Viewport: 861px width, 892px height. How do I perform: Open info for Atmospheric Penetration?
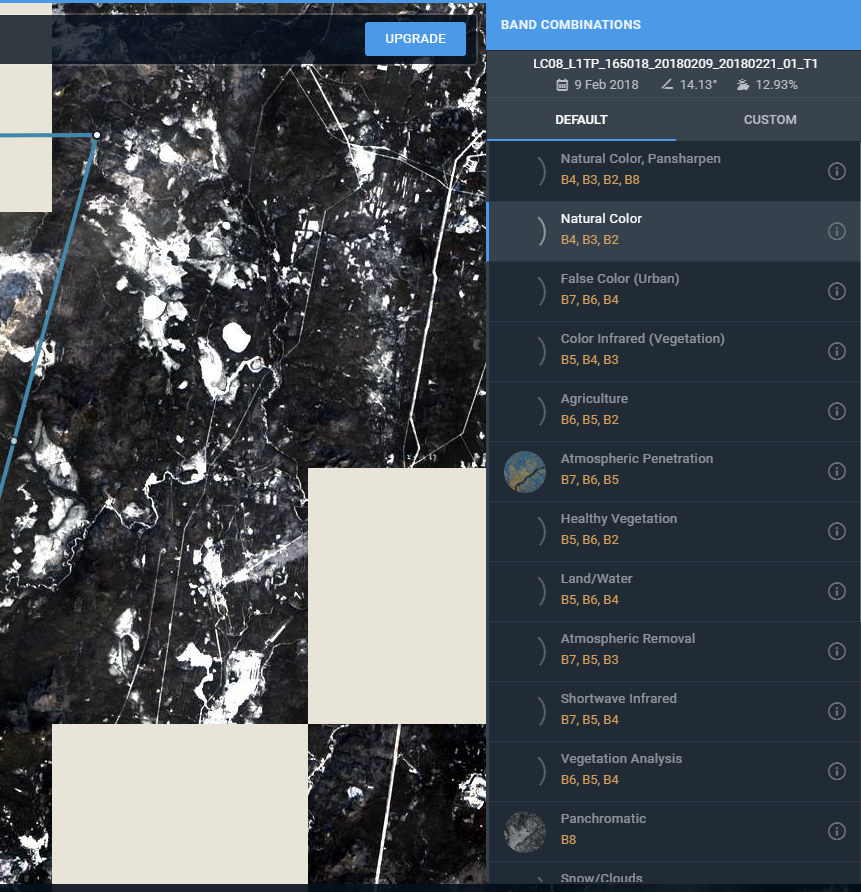pos(837,471)
